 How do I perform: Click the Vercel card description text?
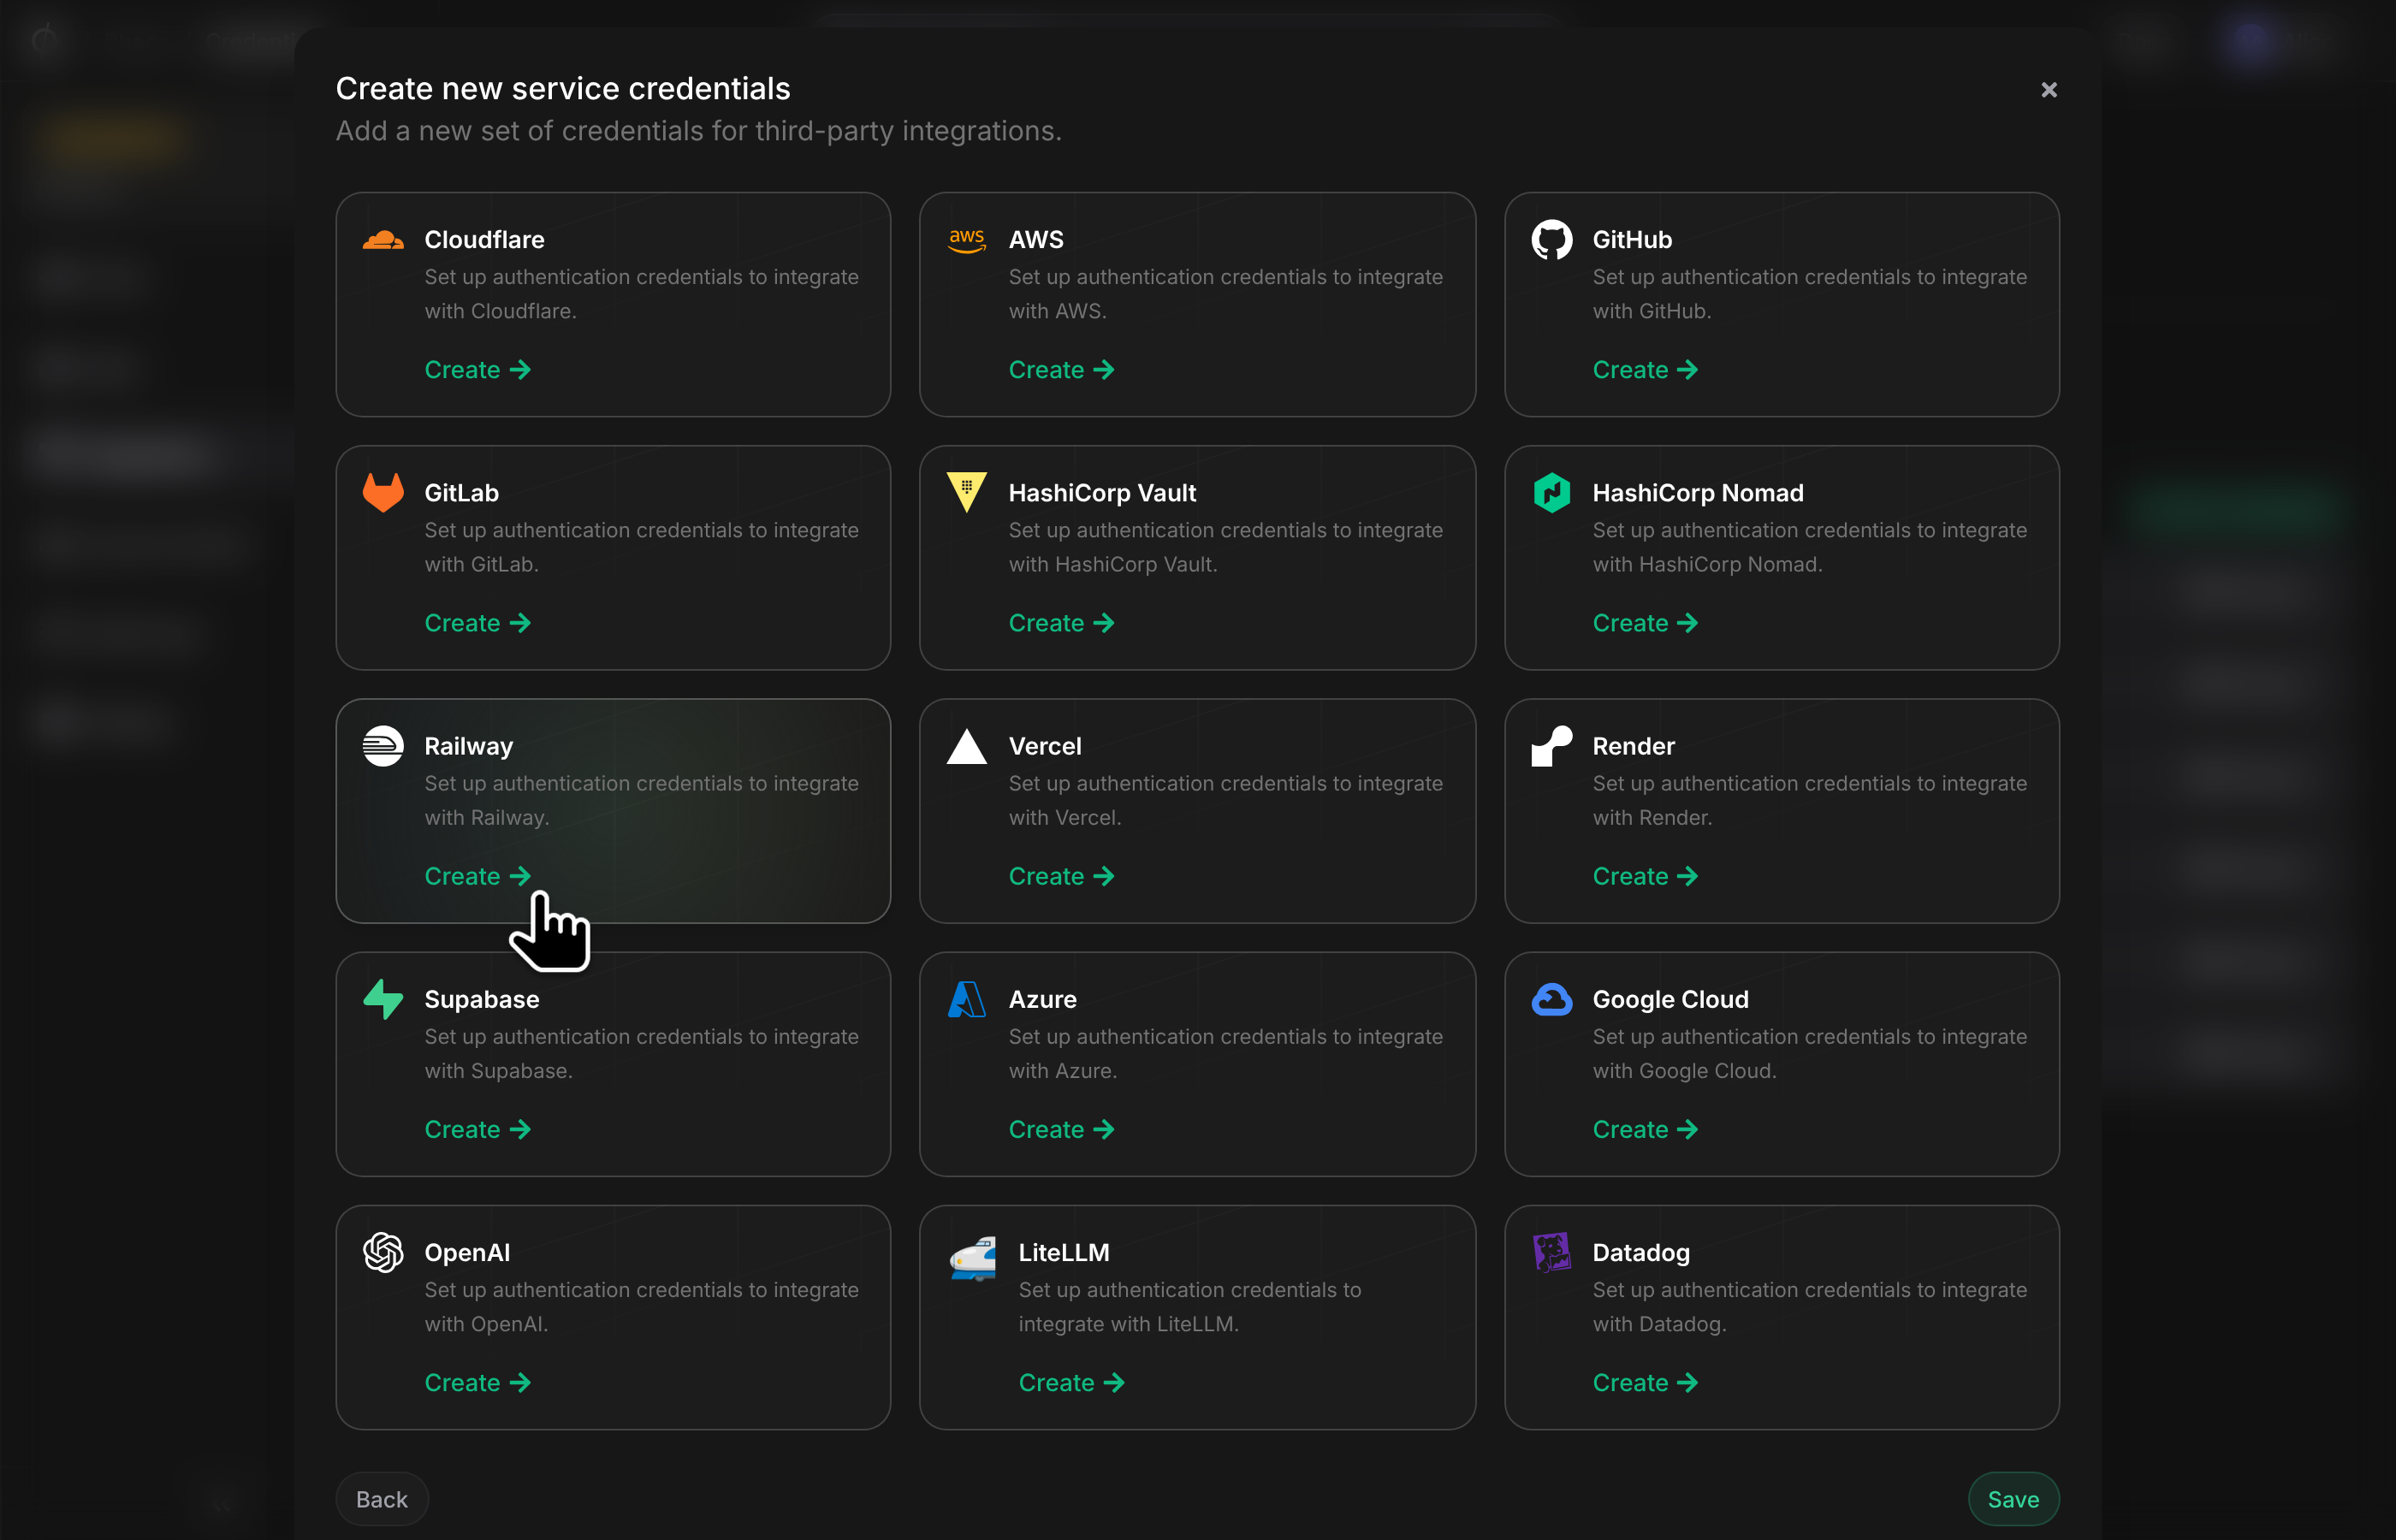point(1225,800)
